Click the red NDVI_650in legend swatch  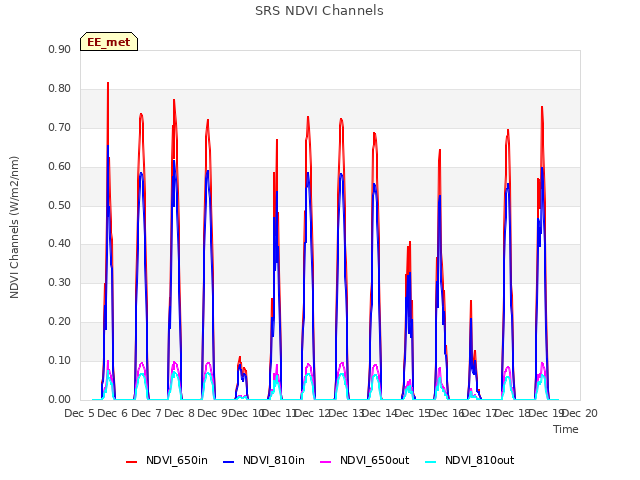pyautogui.click(x=131, y=461)
